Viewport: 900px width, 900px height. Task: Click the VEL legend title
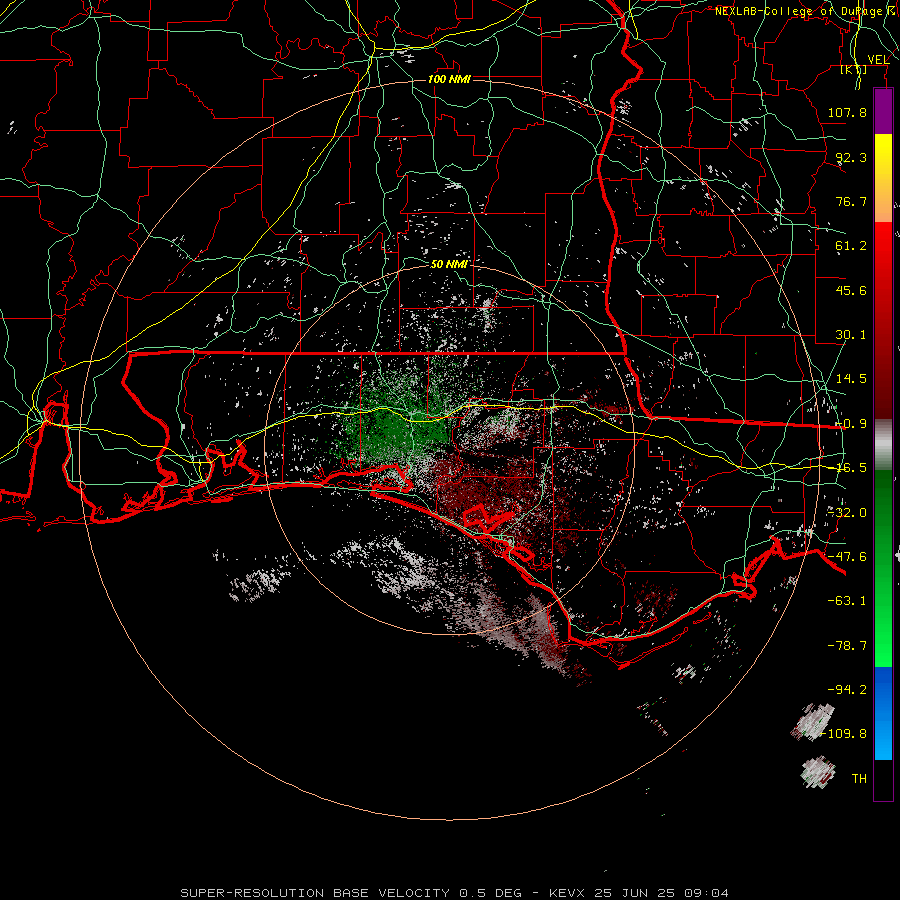click(878, 60)
